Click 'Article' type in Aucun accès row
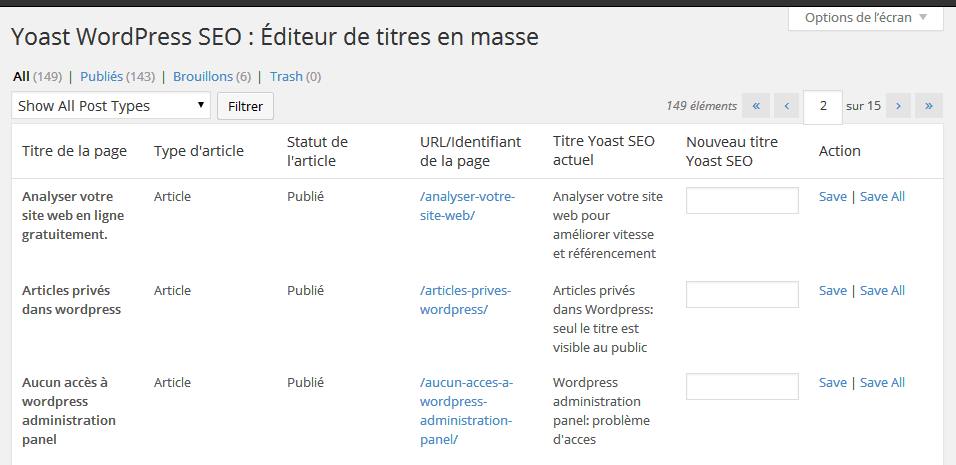Screen dimensions: 956x465 [172, 382]
